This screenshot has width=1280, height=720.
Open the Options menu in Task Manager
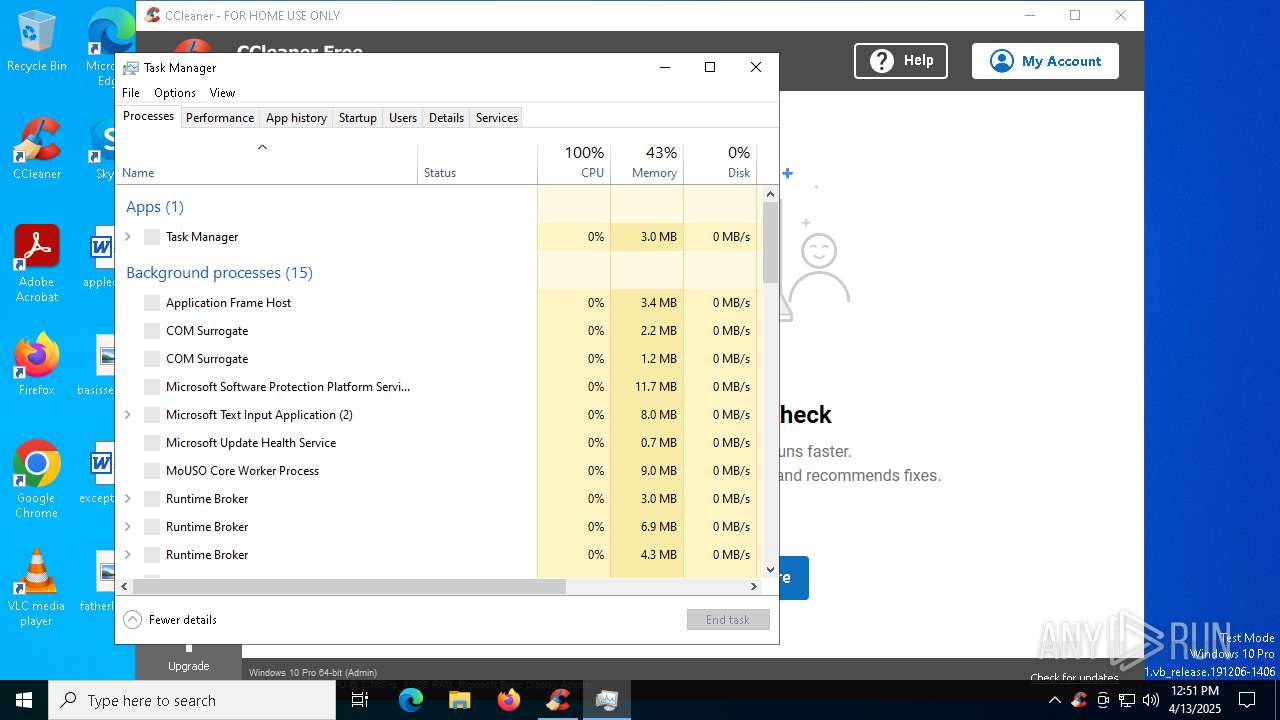[x=175, y=93]
